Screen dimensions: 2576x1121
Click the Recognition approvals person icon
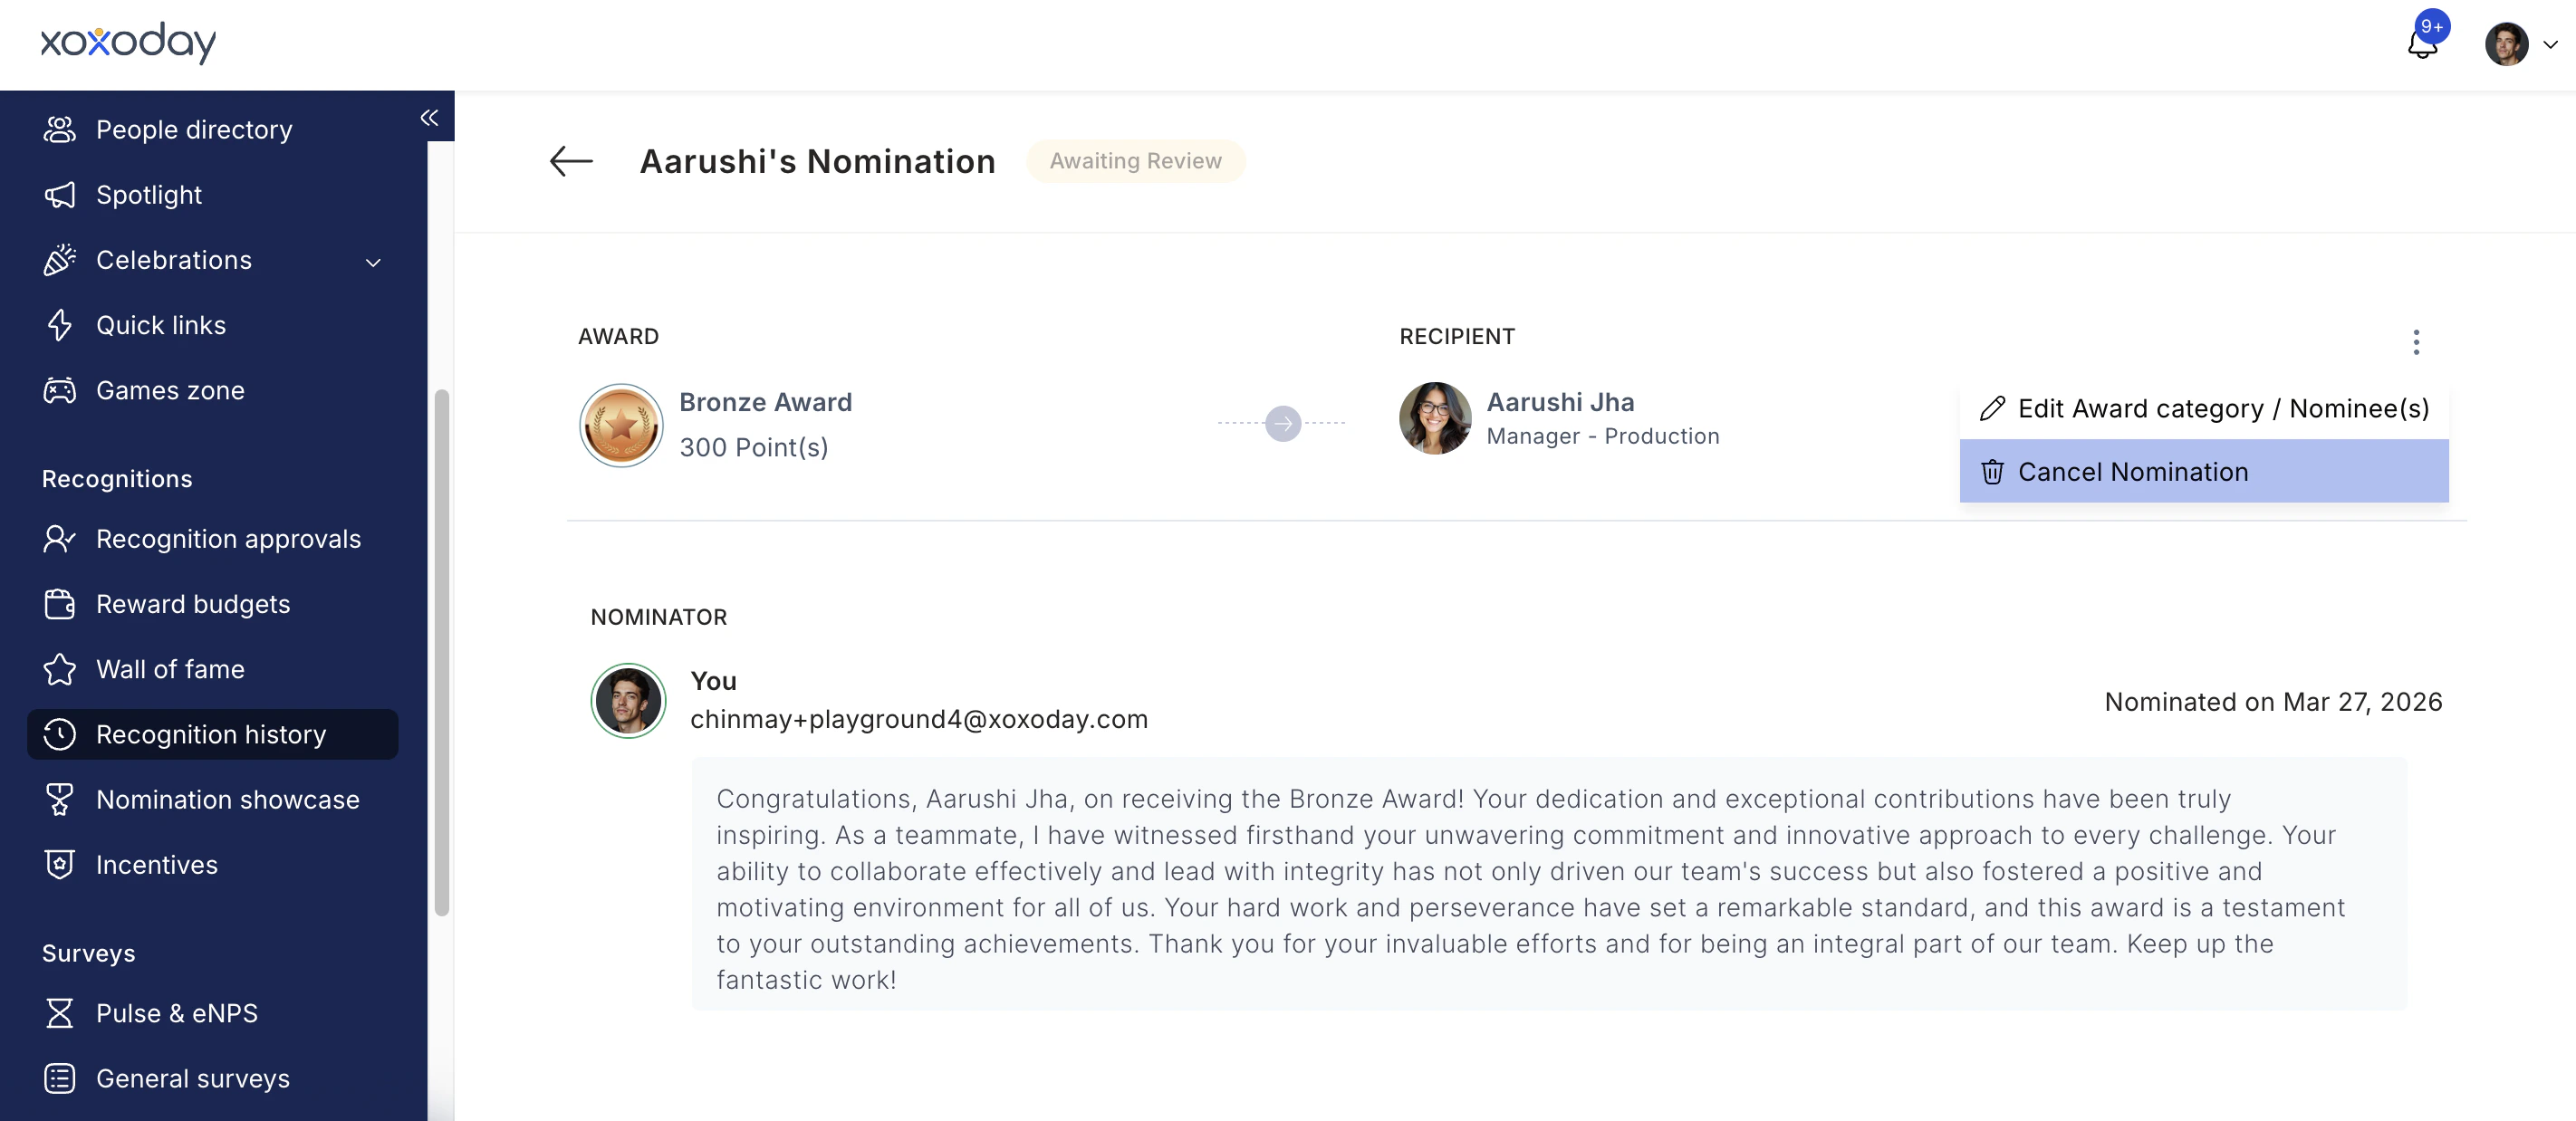click(60, 539)
